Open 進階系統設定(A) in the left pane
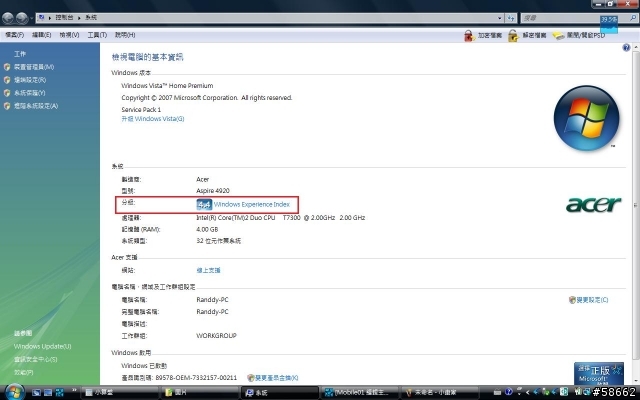The width and height of the screenshot is (640, 400). pos(36,106)
